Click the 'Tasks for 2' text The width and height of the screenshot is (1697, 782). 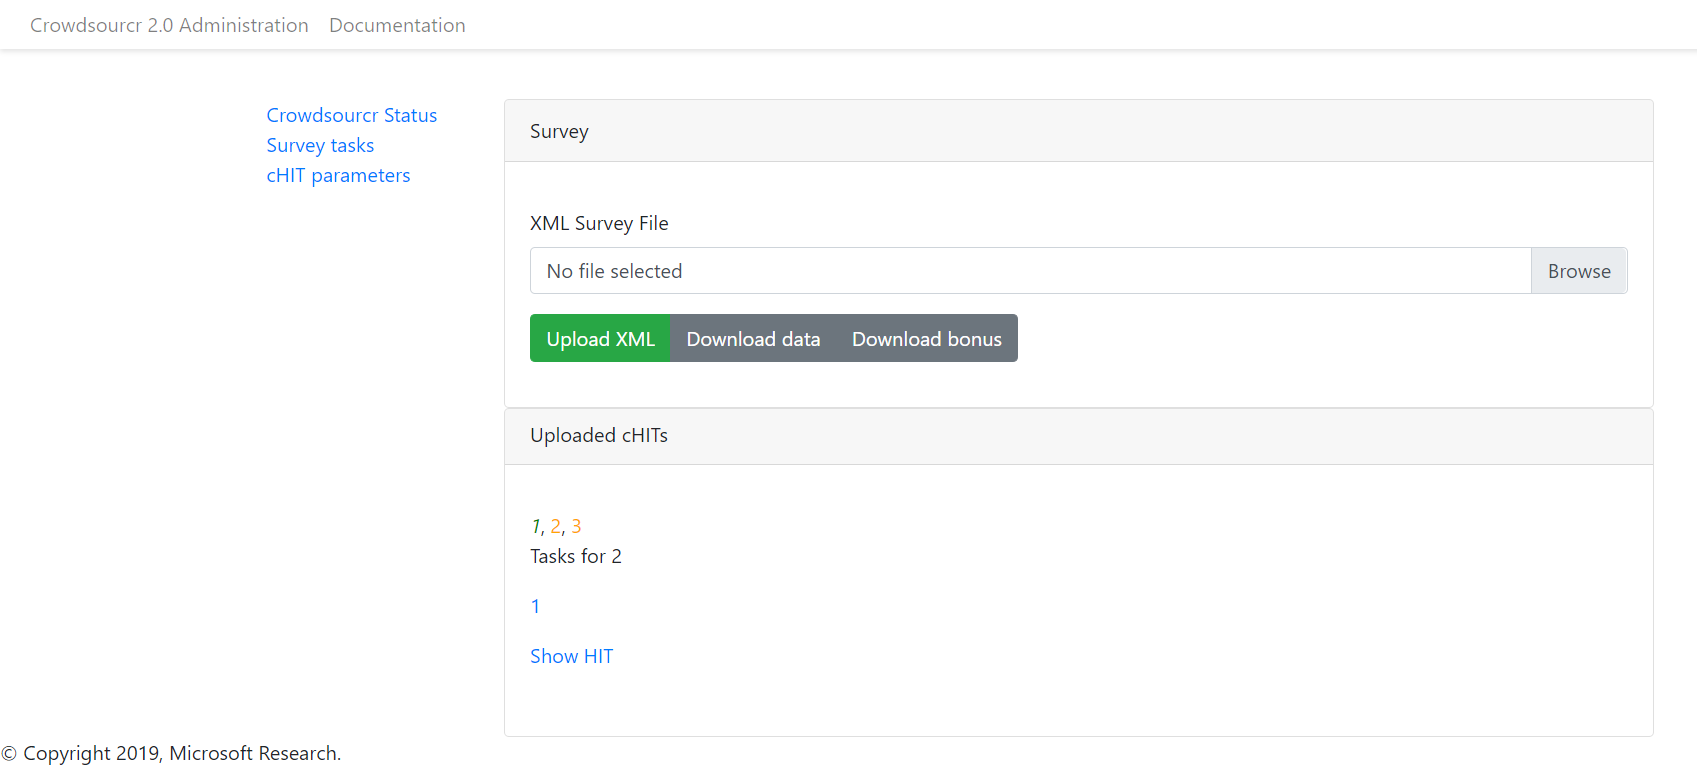click(575, 556)
